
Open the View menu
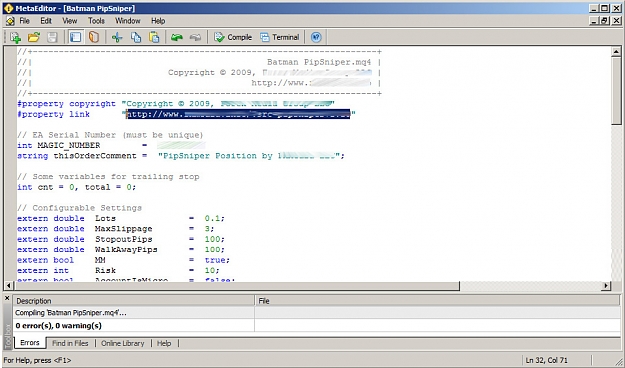(69, 21)
